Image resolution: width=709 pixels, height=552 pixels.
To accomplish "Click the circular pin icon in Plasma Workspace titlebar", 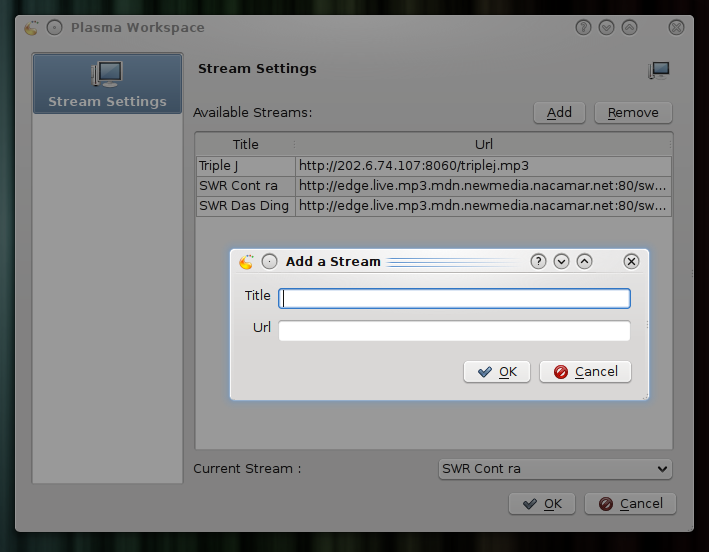I will click(54, 28).
